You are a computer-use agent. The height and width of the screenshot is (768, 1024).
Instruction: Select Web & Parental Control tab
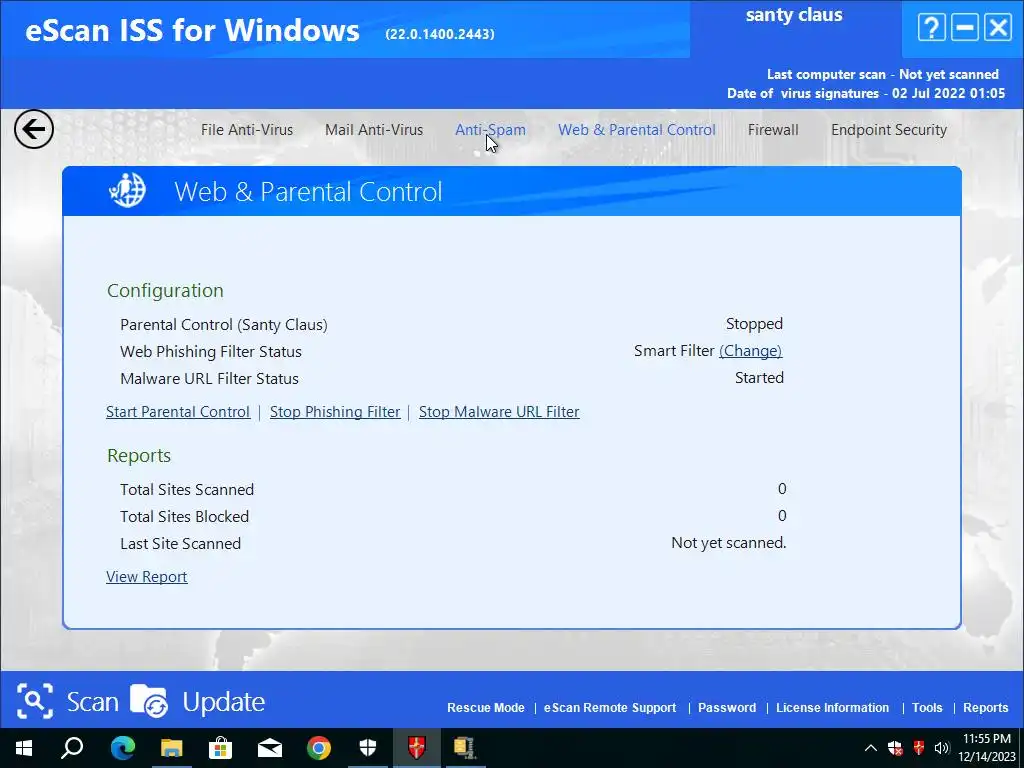pyautogui.click(x=637, y=130)
